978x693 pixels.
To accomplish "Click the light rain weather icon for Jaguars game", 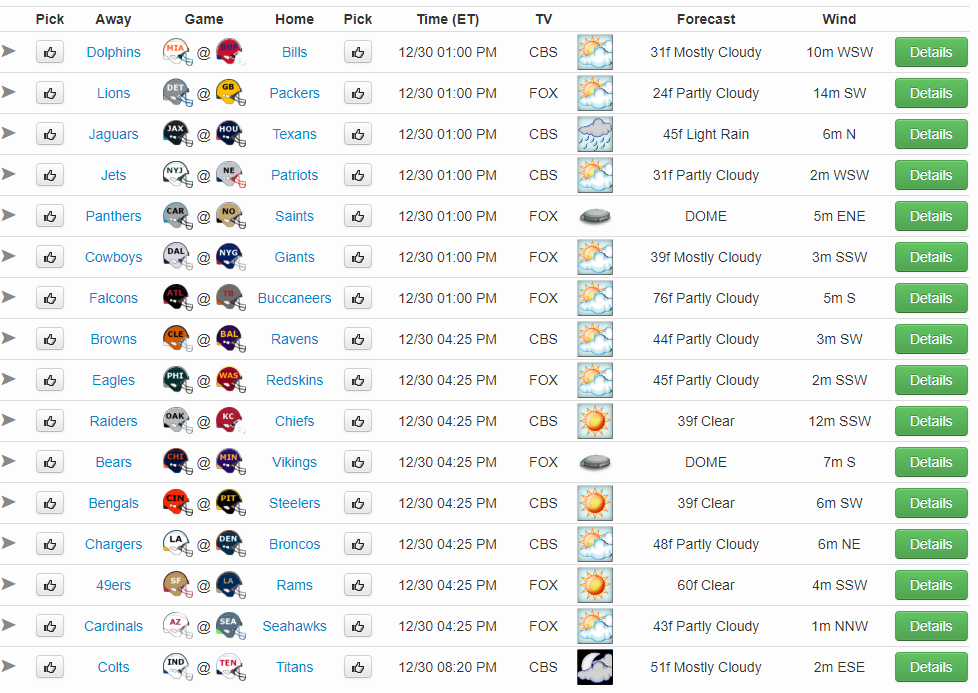I will 595,134.
